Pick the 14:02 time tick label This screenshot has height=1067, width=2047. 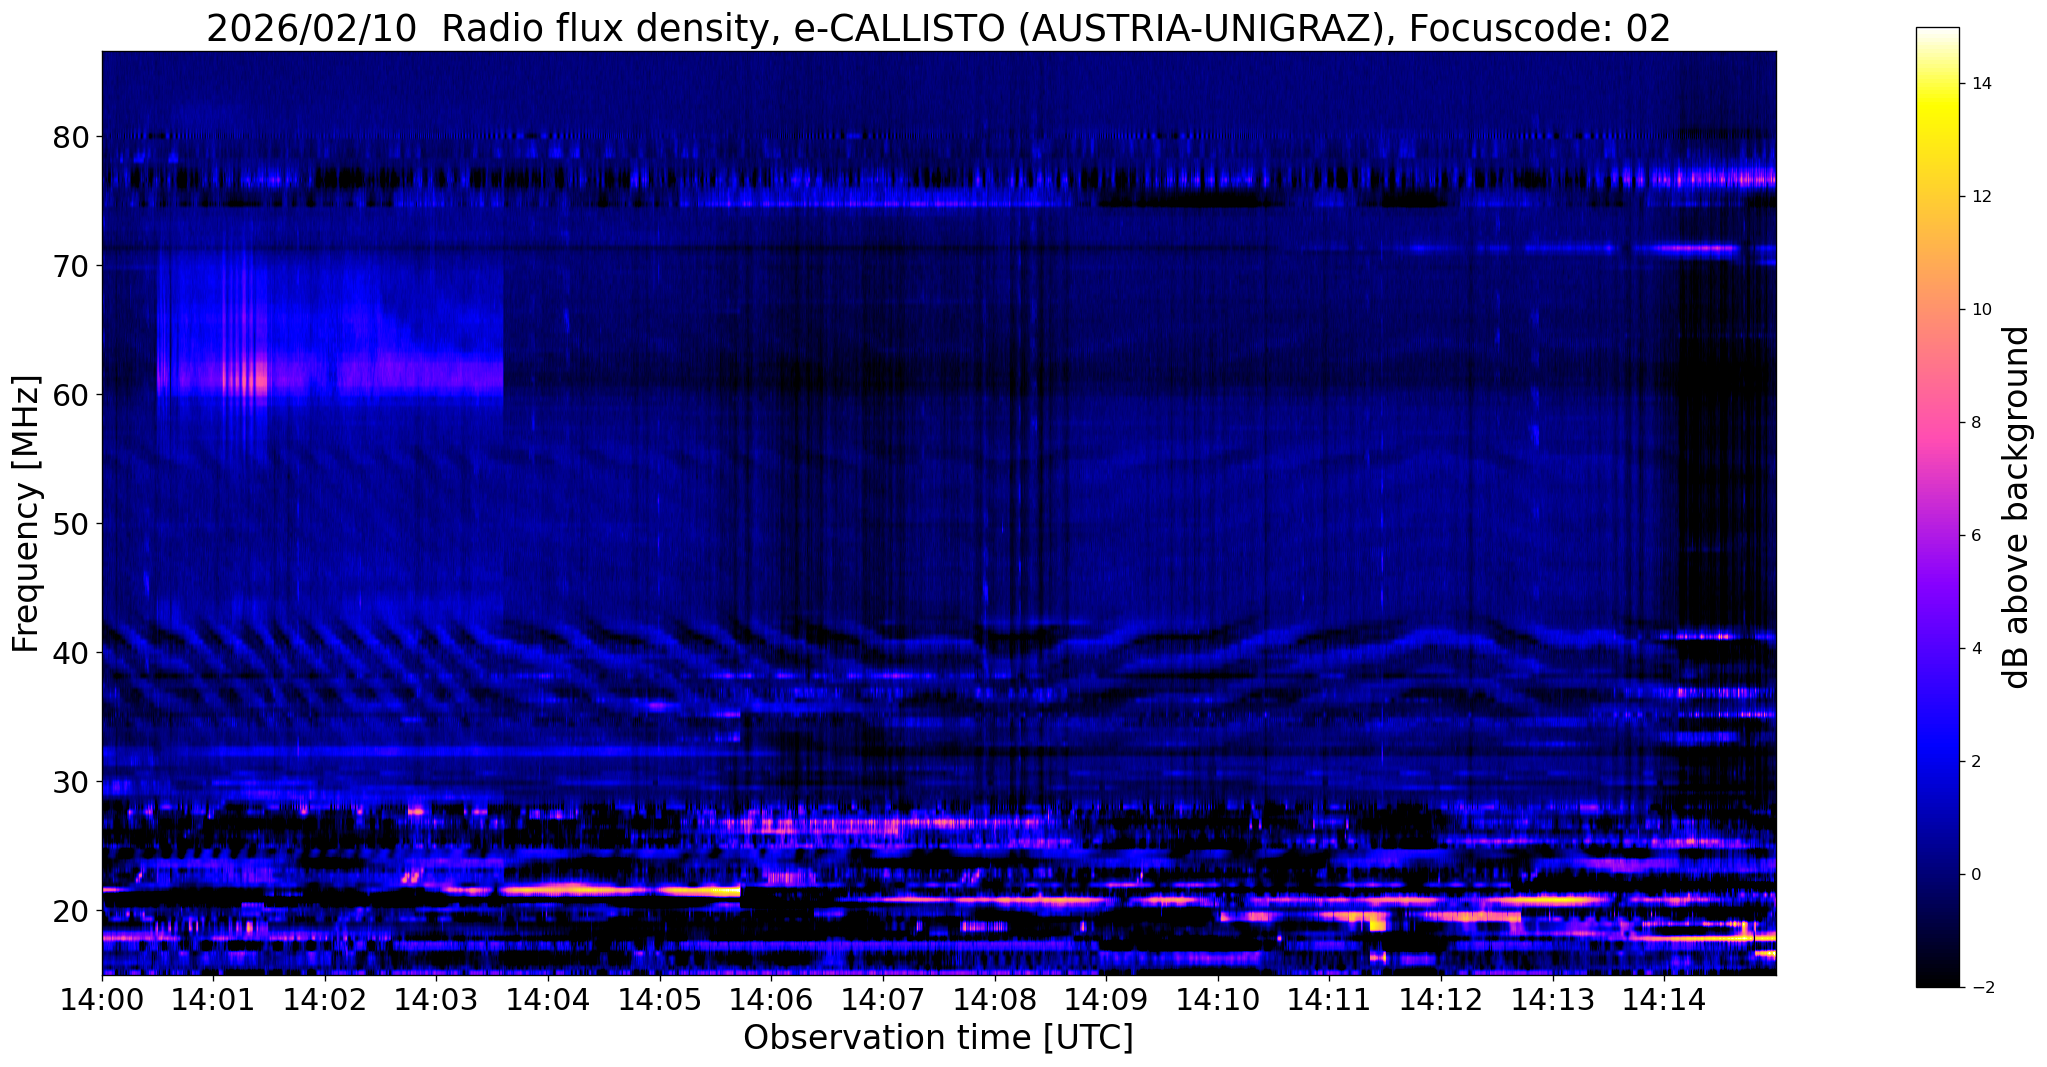click(325, 998)
